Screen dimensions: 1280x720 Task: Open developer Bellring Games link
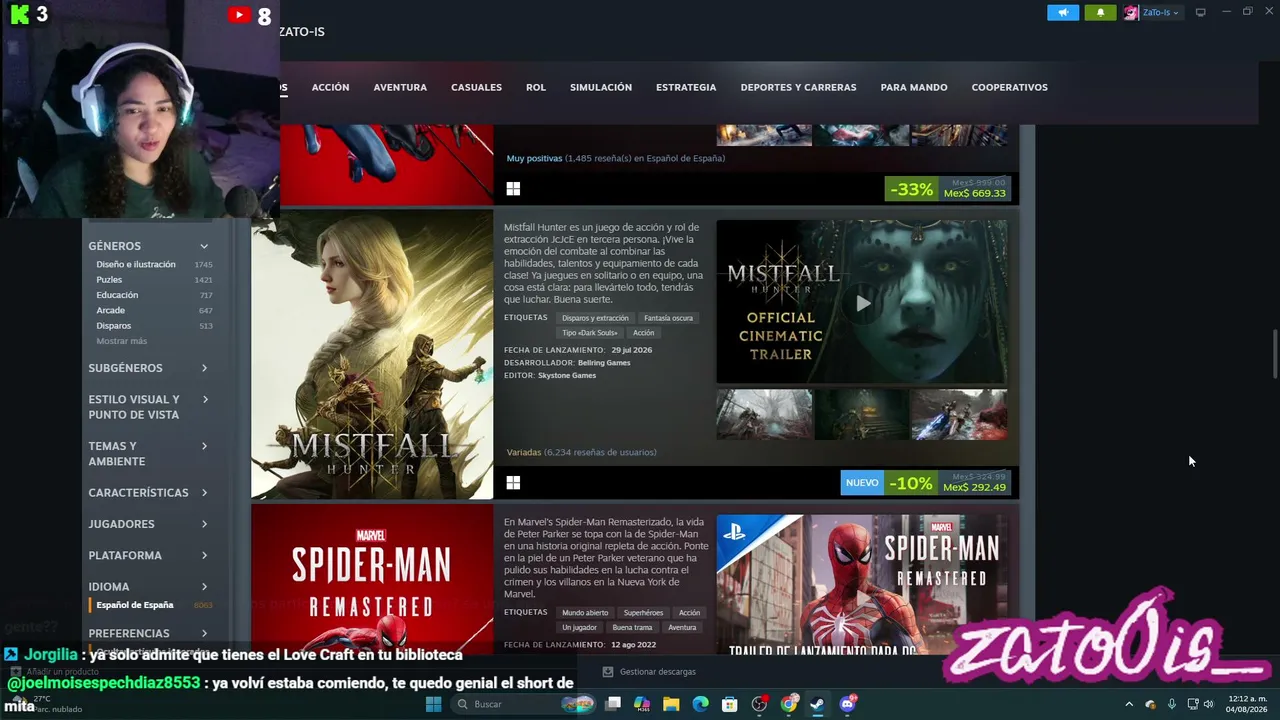(x=604, y=363)
